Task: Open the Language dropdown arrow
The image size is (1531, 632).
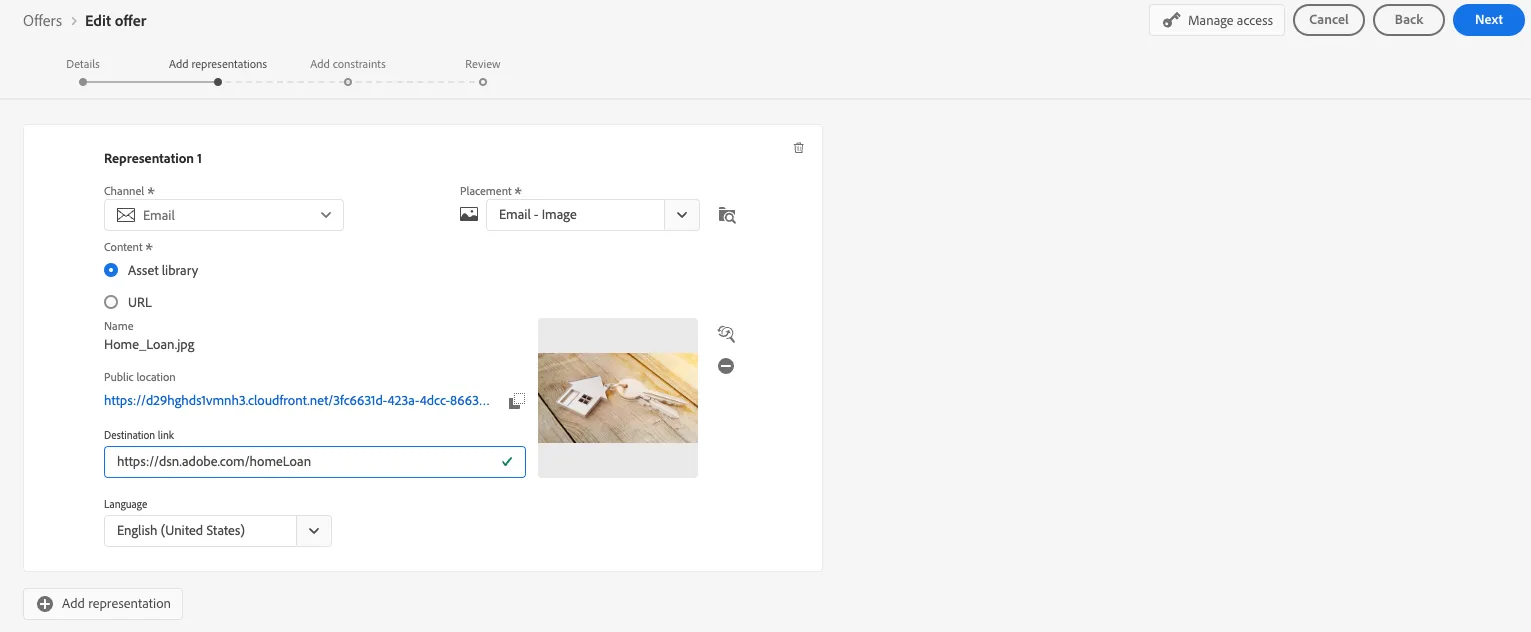Action: tap(314, 531)
